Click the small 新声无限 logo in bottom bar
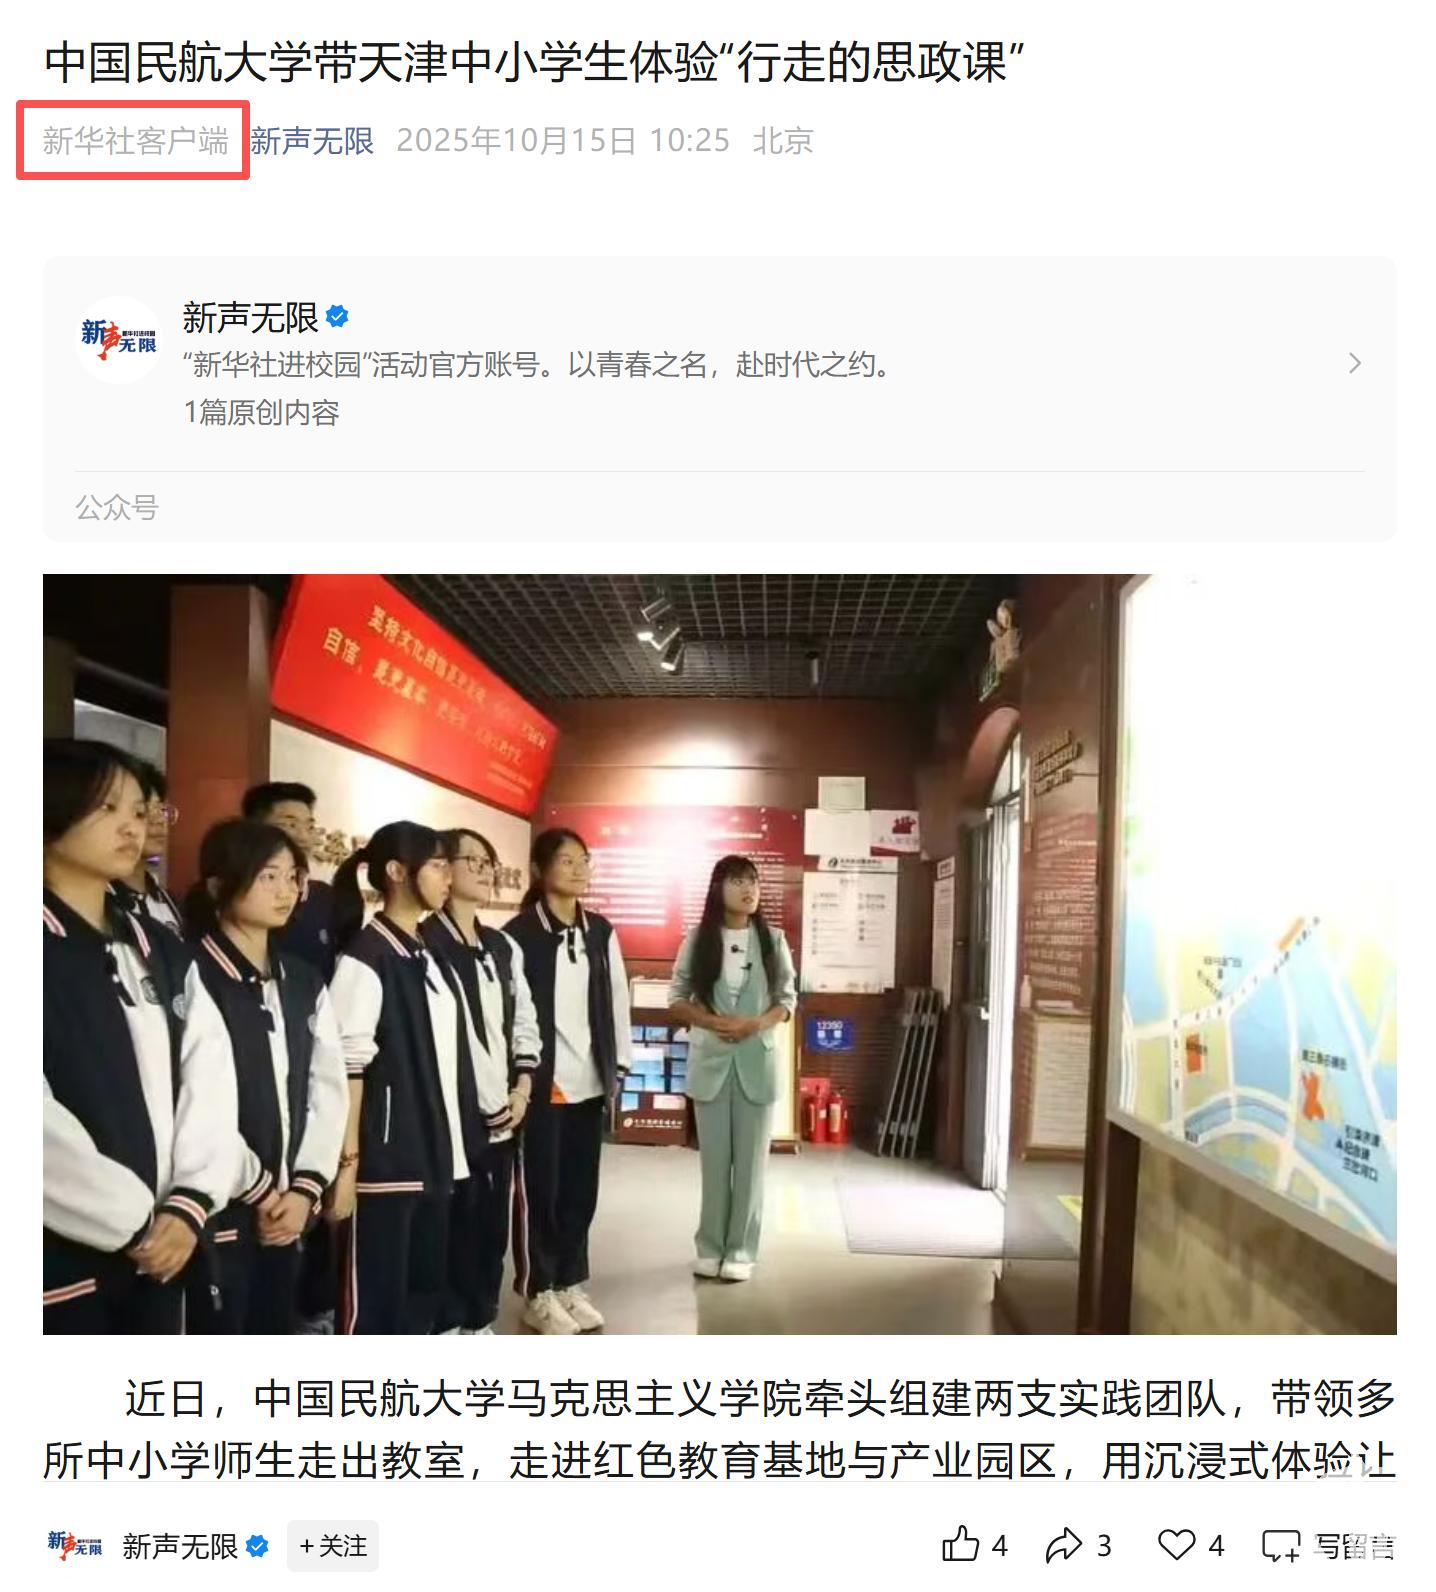 click(x=75, y=1546)
